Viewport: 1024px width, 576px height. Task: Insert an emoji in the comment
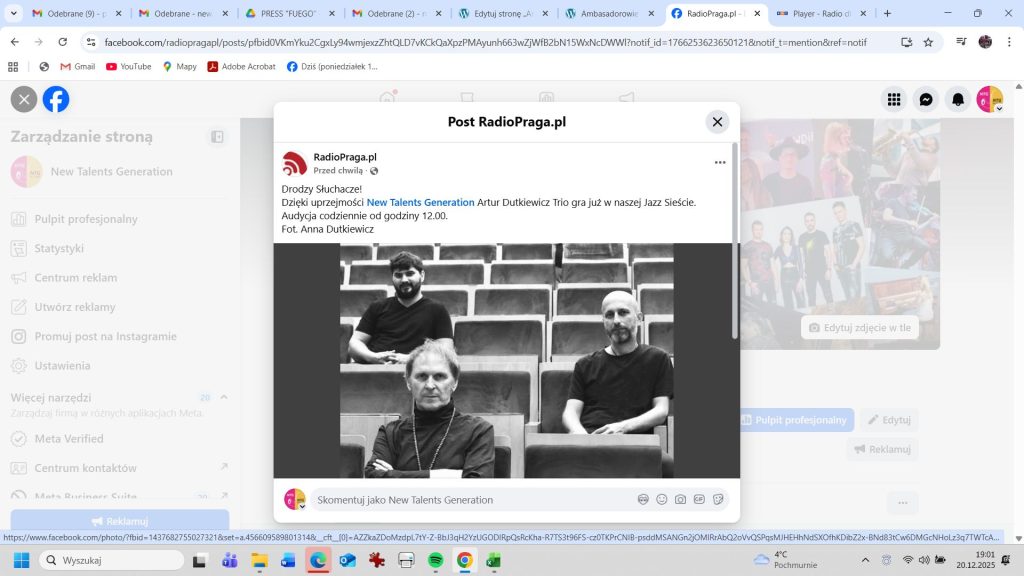(662, 499)
